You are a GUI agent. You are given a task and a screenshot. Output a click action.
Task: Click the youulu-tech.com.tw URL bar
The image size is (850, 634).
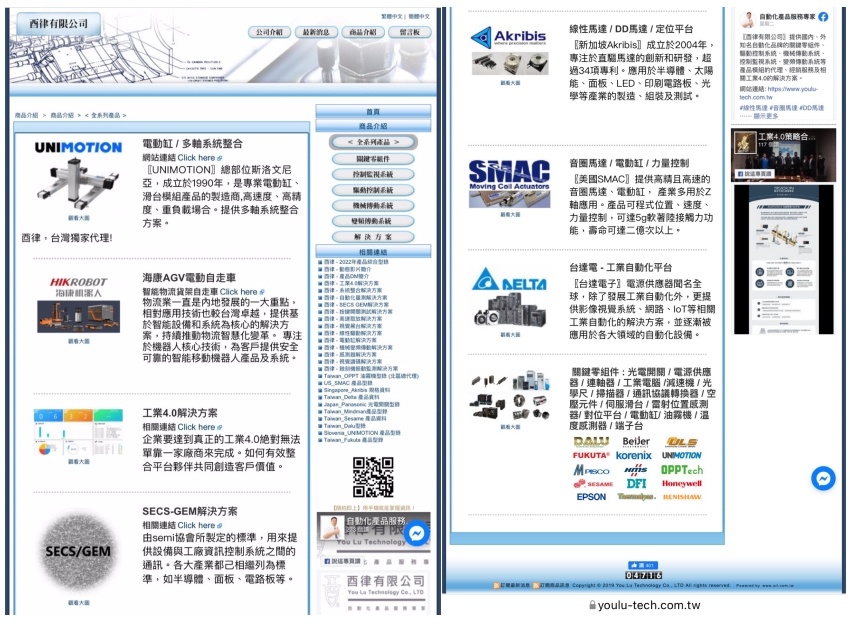(645, 605)
